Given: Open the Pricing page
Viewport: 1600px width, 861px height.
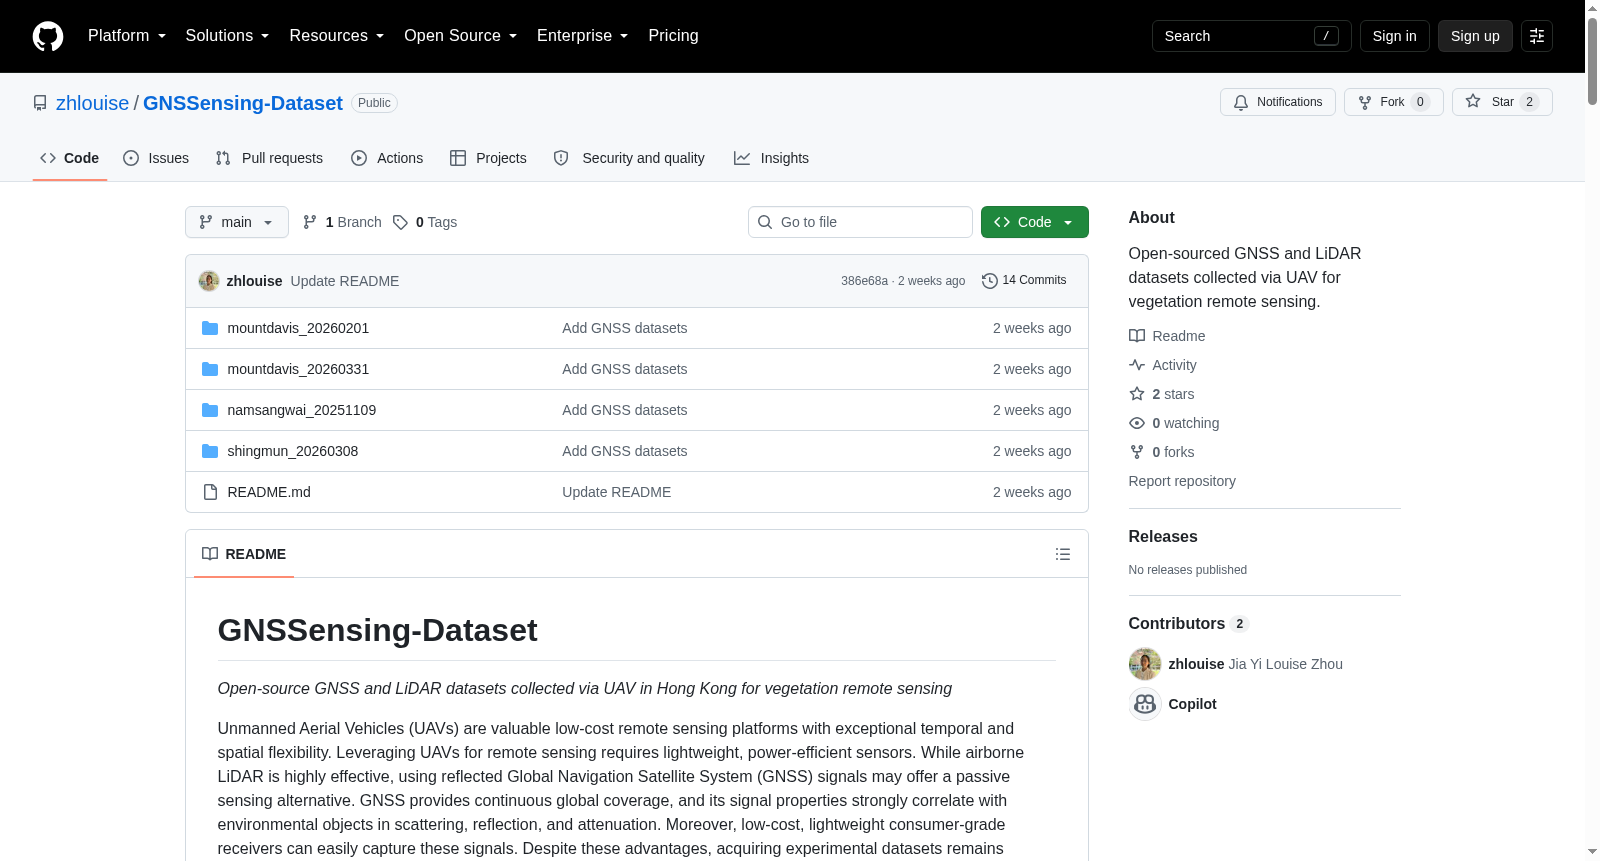Looking at the screenshot, I should [x=673, y=36].
